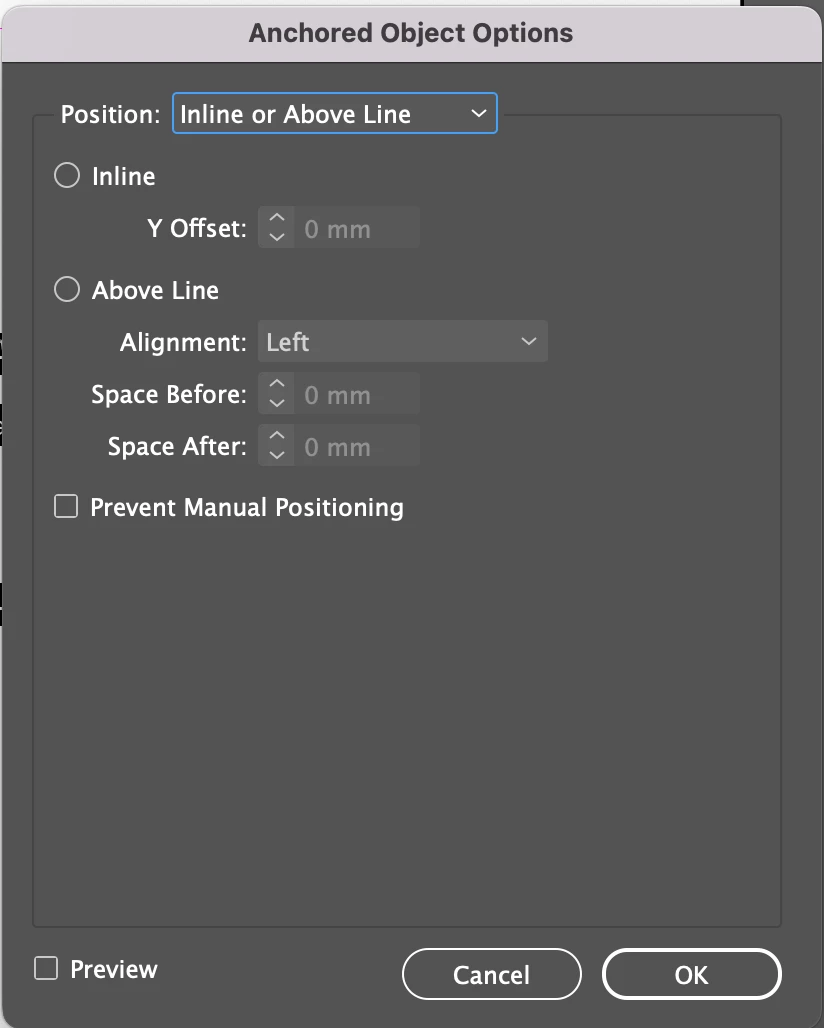The width and height of the screenshot is (824, 1028).
Task: Click the Space After value field
Action: [x=356, y=447]
